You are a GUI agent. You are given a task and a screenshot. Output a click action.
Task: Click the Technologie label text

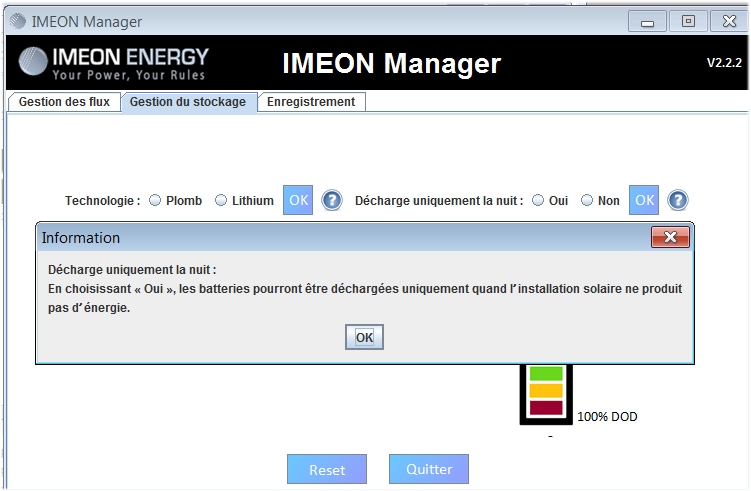[102, 201]
